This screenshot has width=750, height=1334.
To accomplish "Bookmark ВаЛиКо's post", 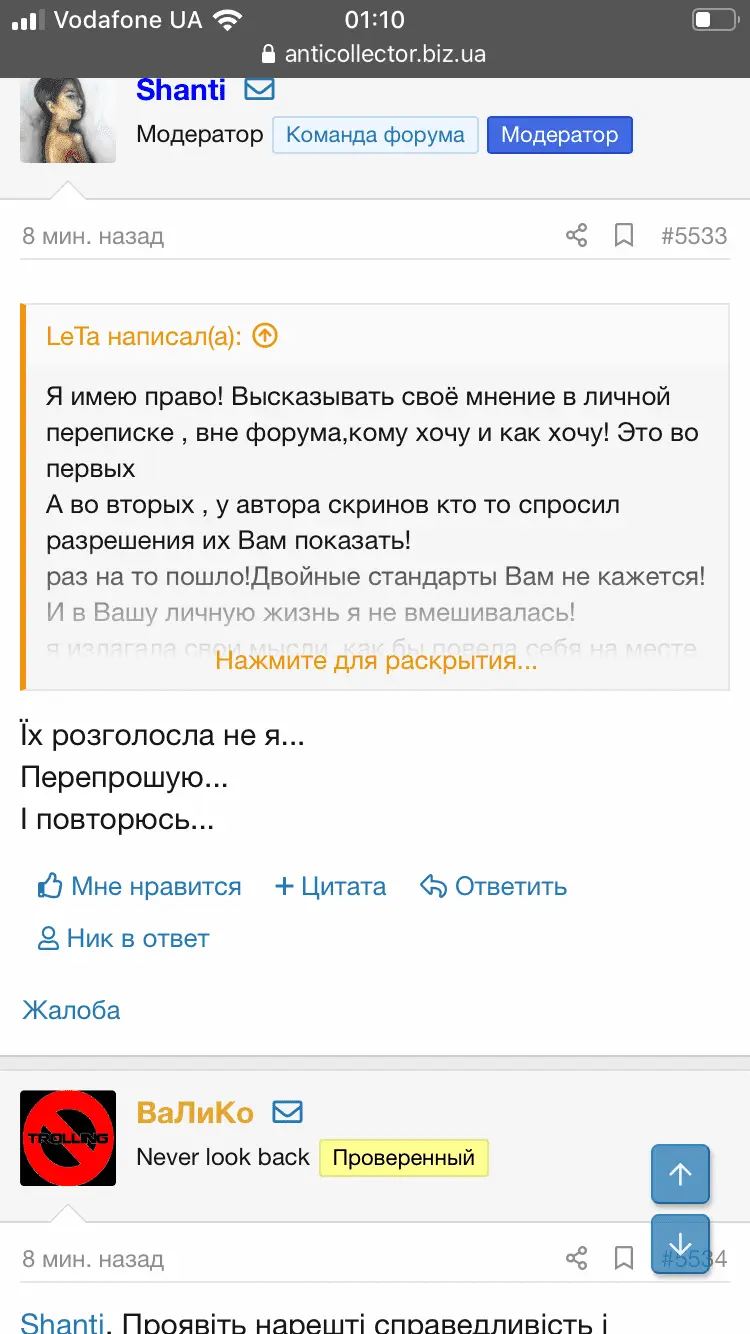I will [x=624, y=1258].
